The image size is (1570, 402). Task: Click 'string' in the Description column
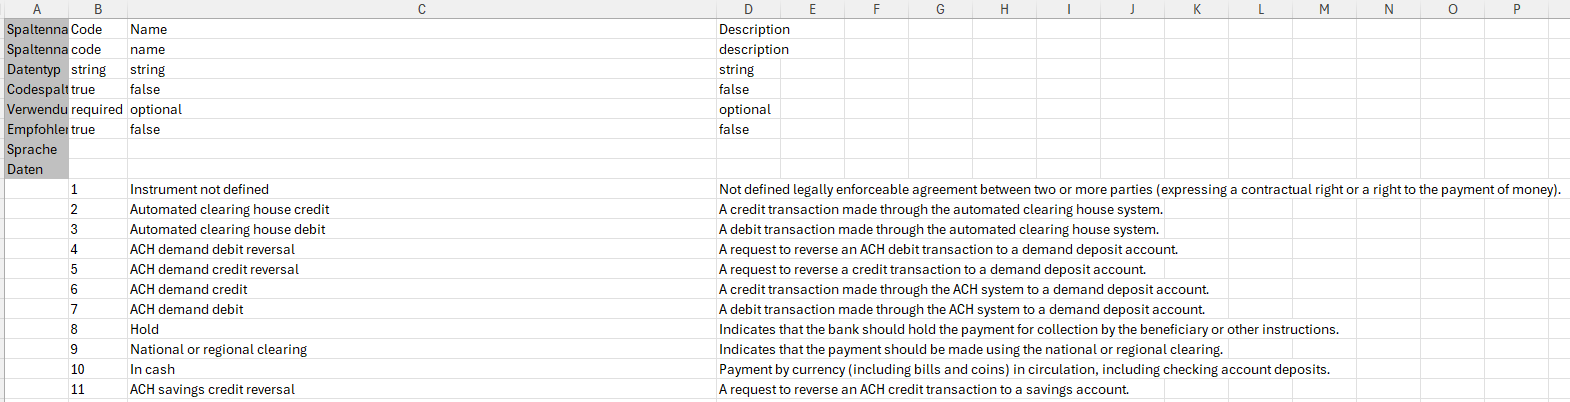(x=748, y=69)
